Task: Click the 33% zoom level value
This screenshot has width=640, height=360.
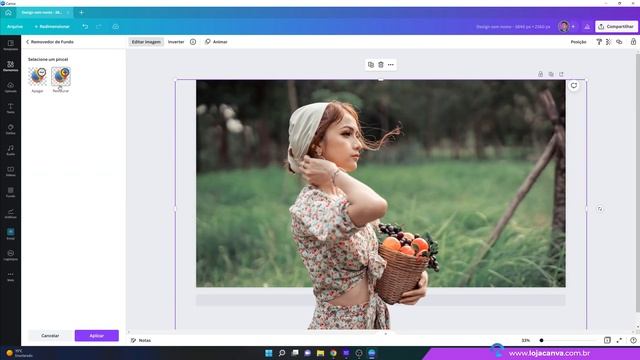Action: coord(526,340)
